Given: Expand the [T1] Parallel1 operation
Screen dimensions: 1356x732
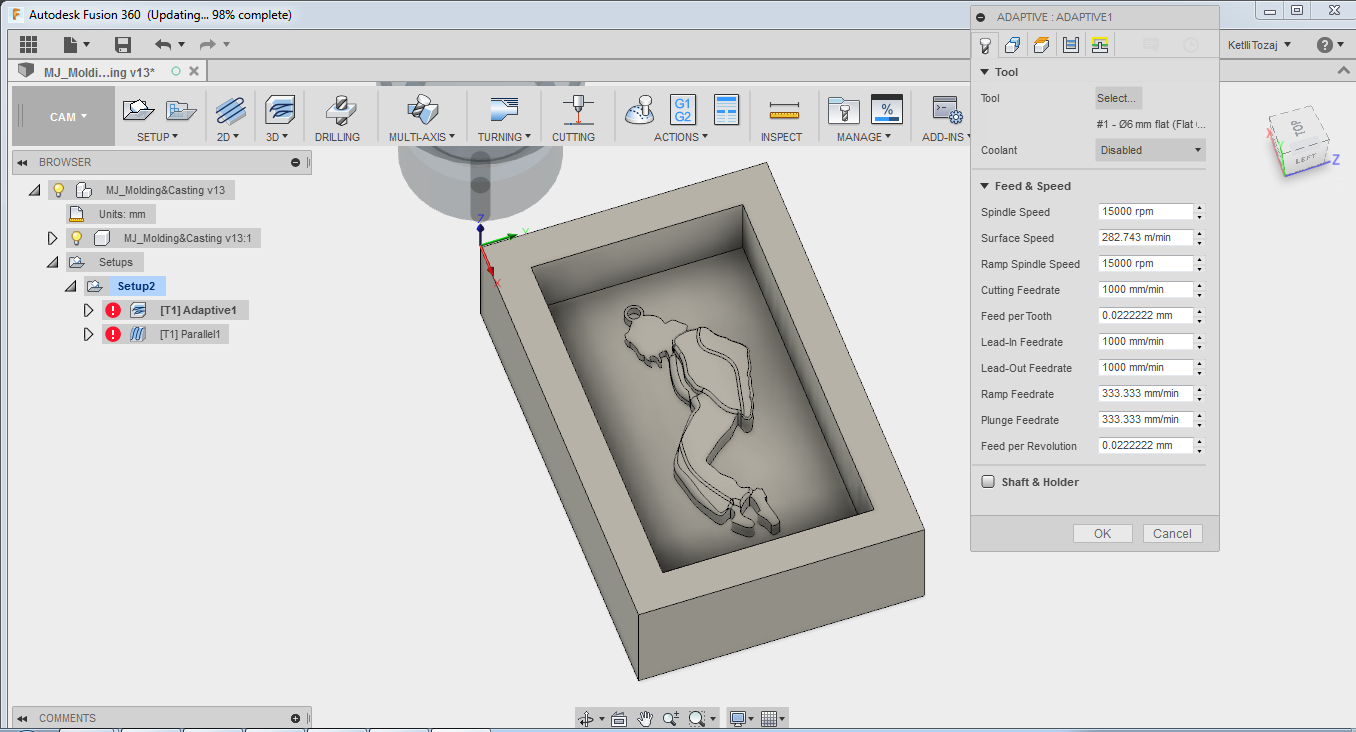Looking at the screenshot, I should pos(89,334).
